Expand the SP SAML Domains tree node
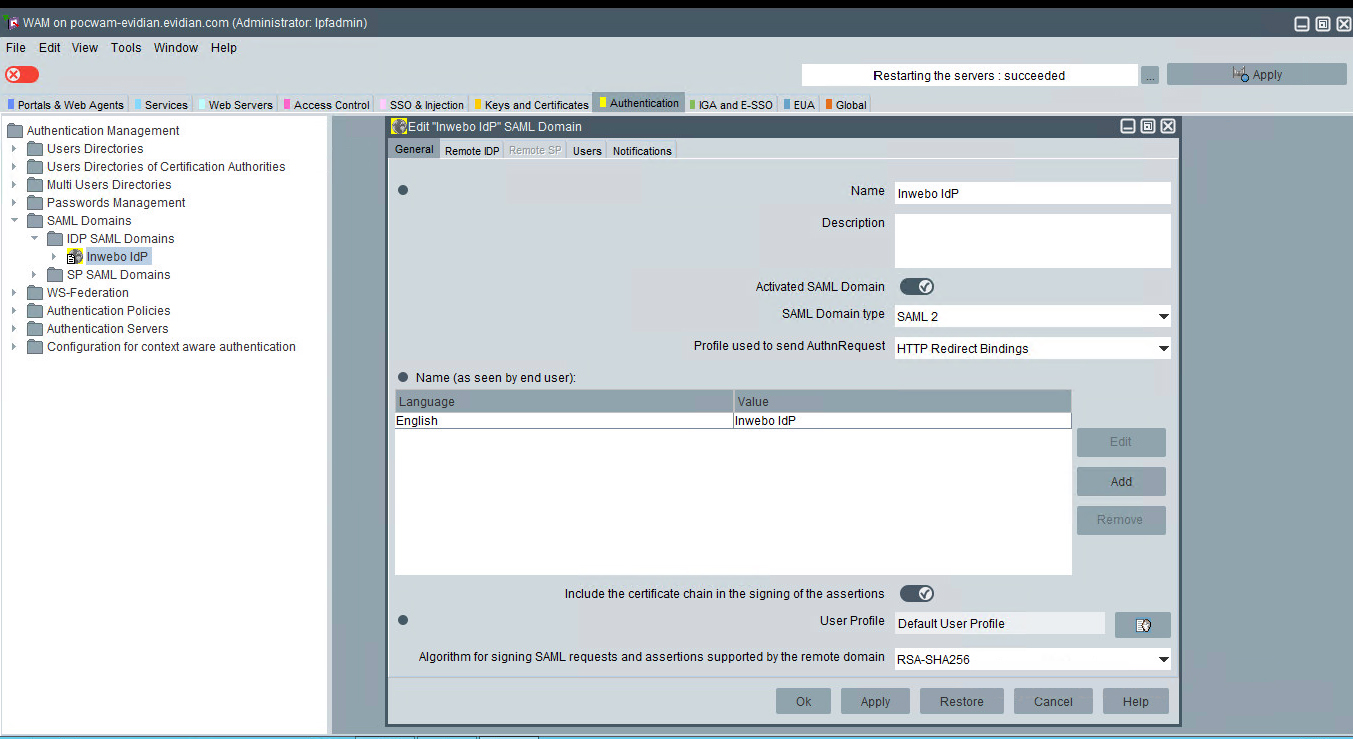The width and height of the screenshot is (1353, 739). 34,275
